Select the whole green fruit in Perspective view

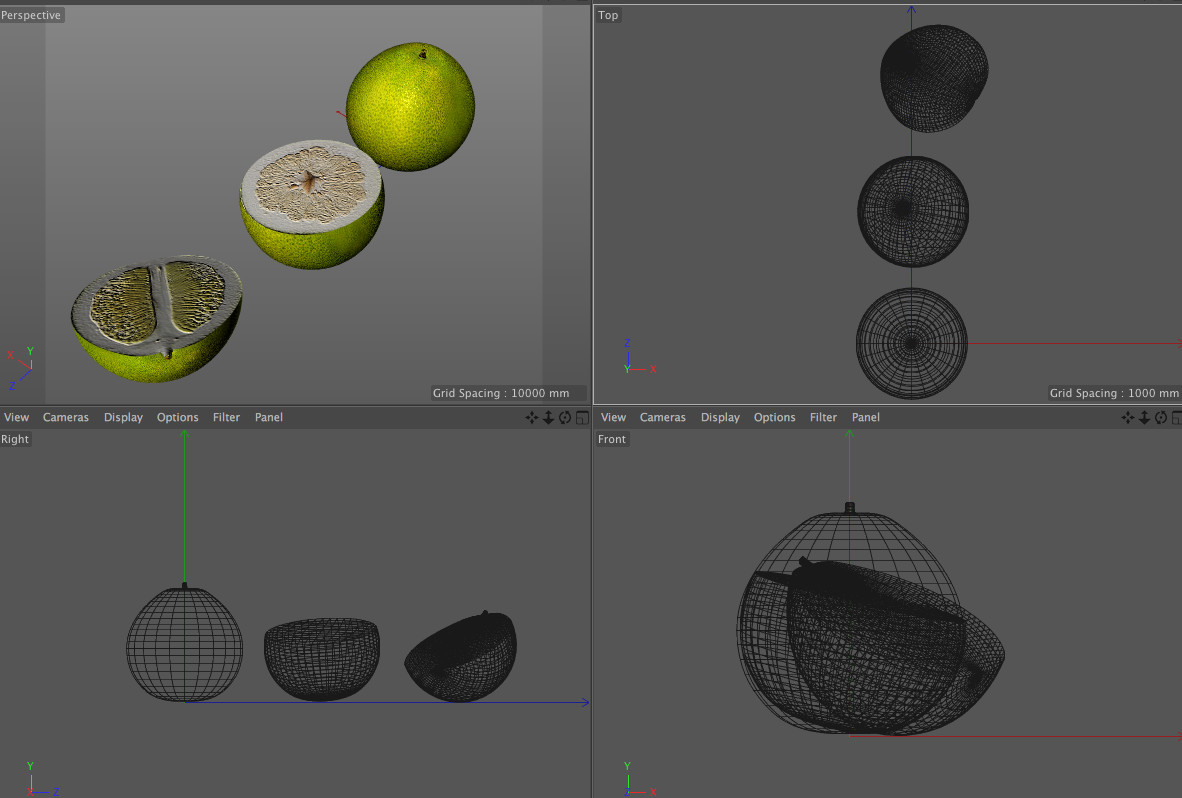(411, 106)
